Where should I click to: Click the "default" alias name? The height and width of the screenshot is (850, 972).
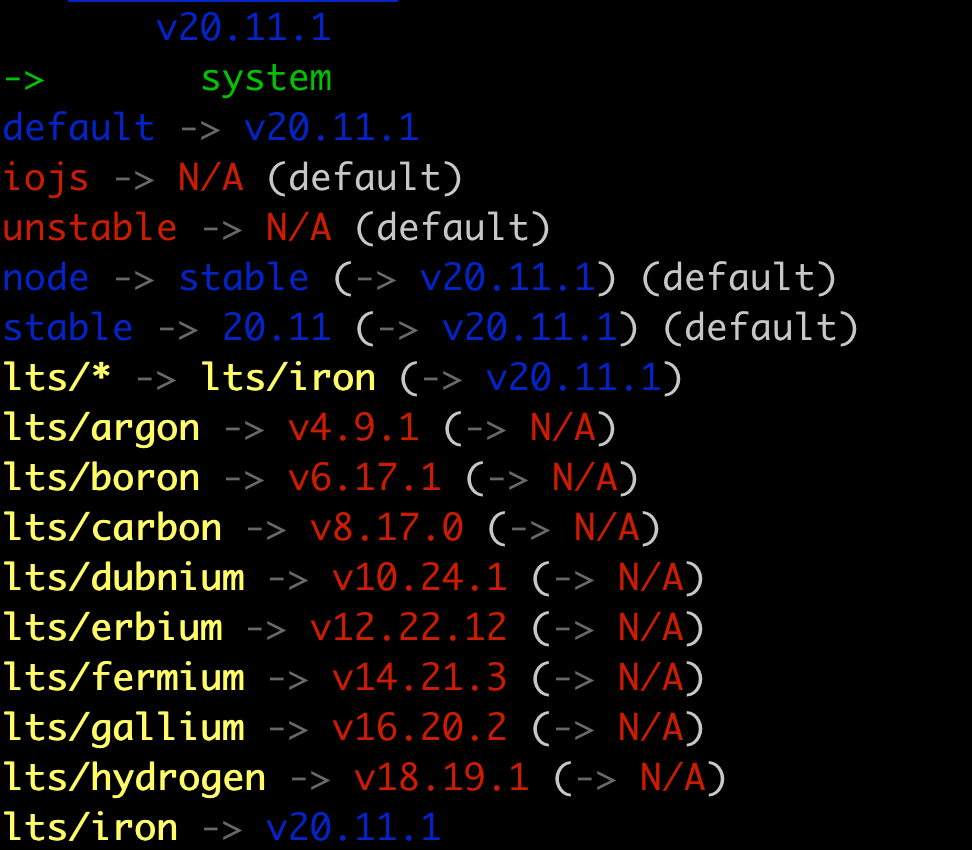coord(79,128)
